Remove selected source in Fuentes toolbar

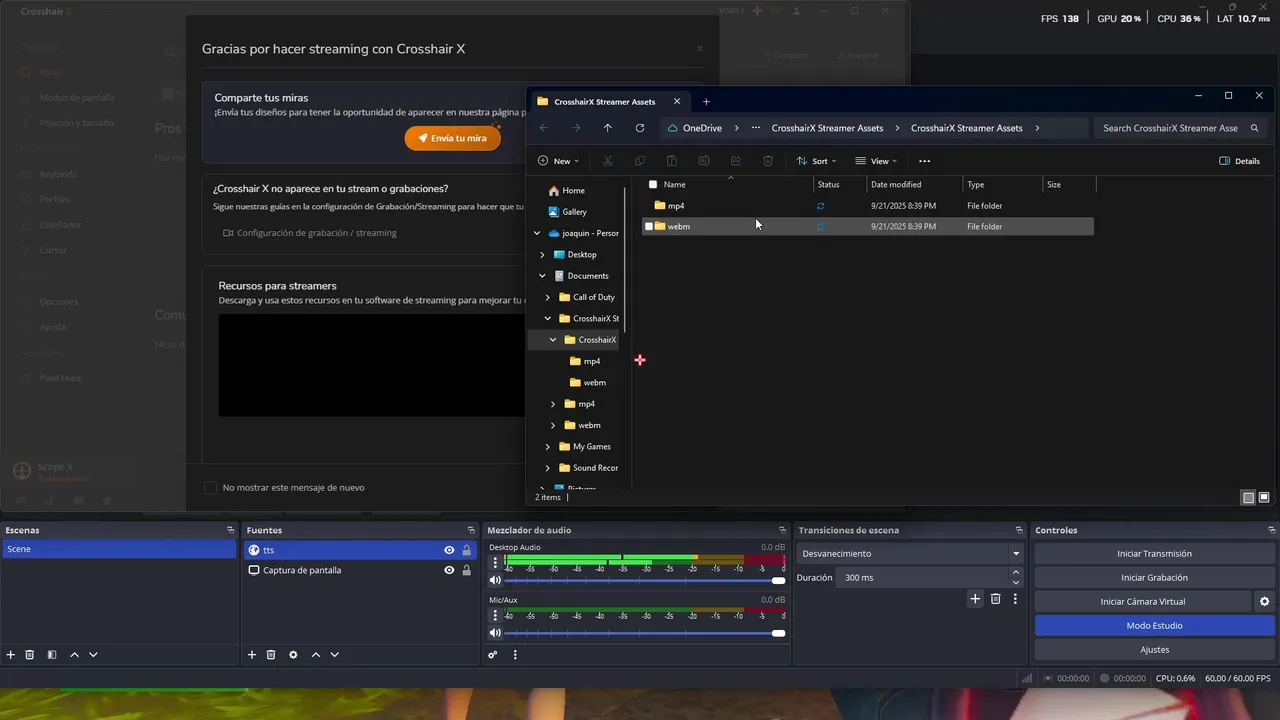(x=271, y=655)
